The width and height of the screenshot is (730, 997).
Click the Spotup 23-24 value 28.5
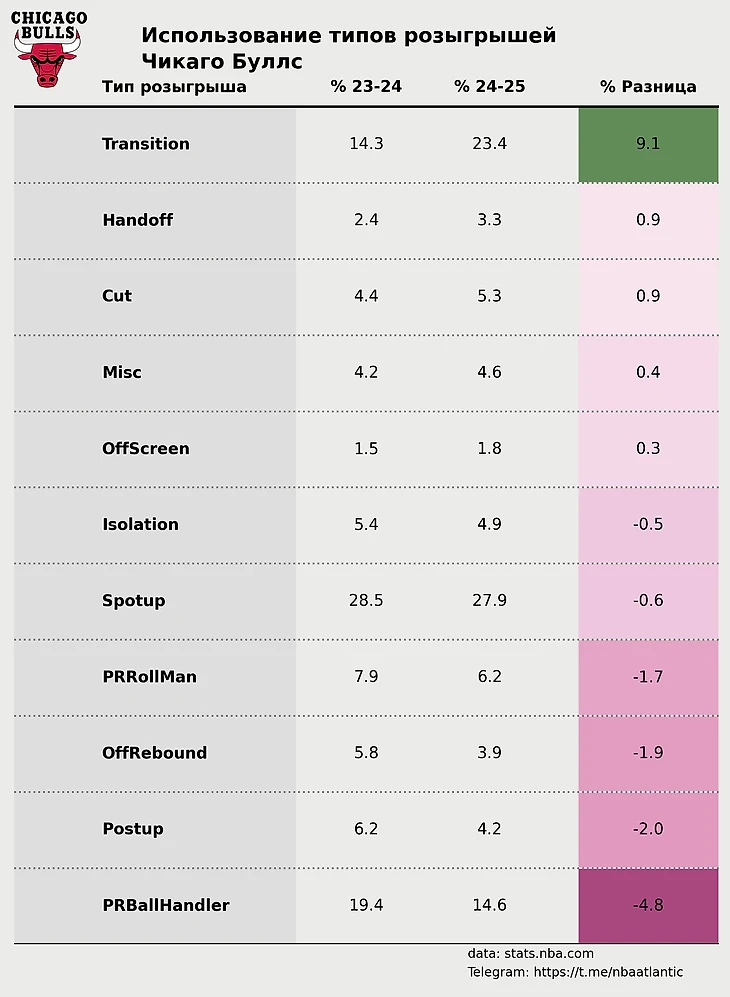point(366,601)
